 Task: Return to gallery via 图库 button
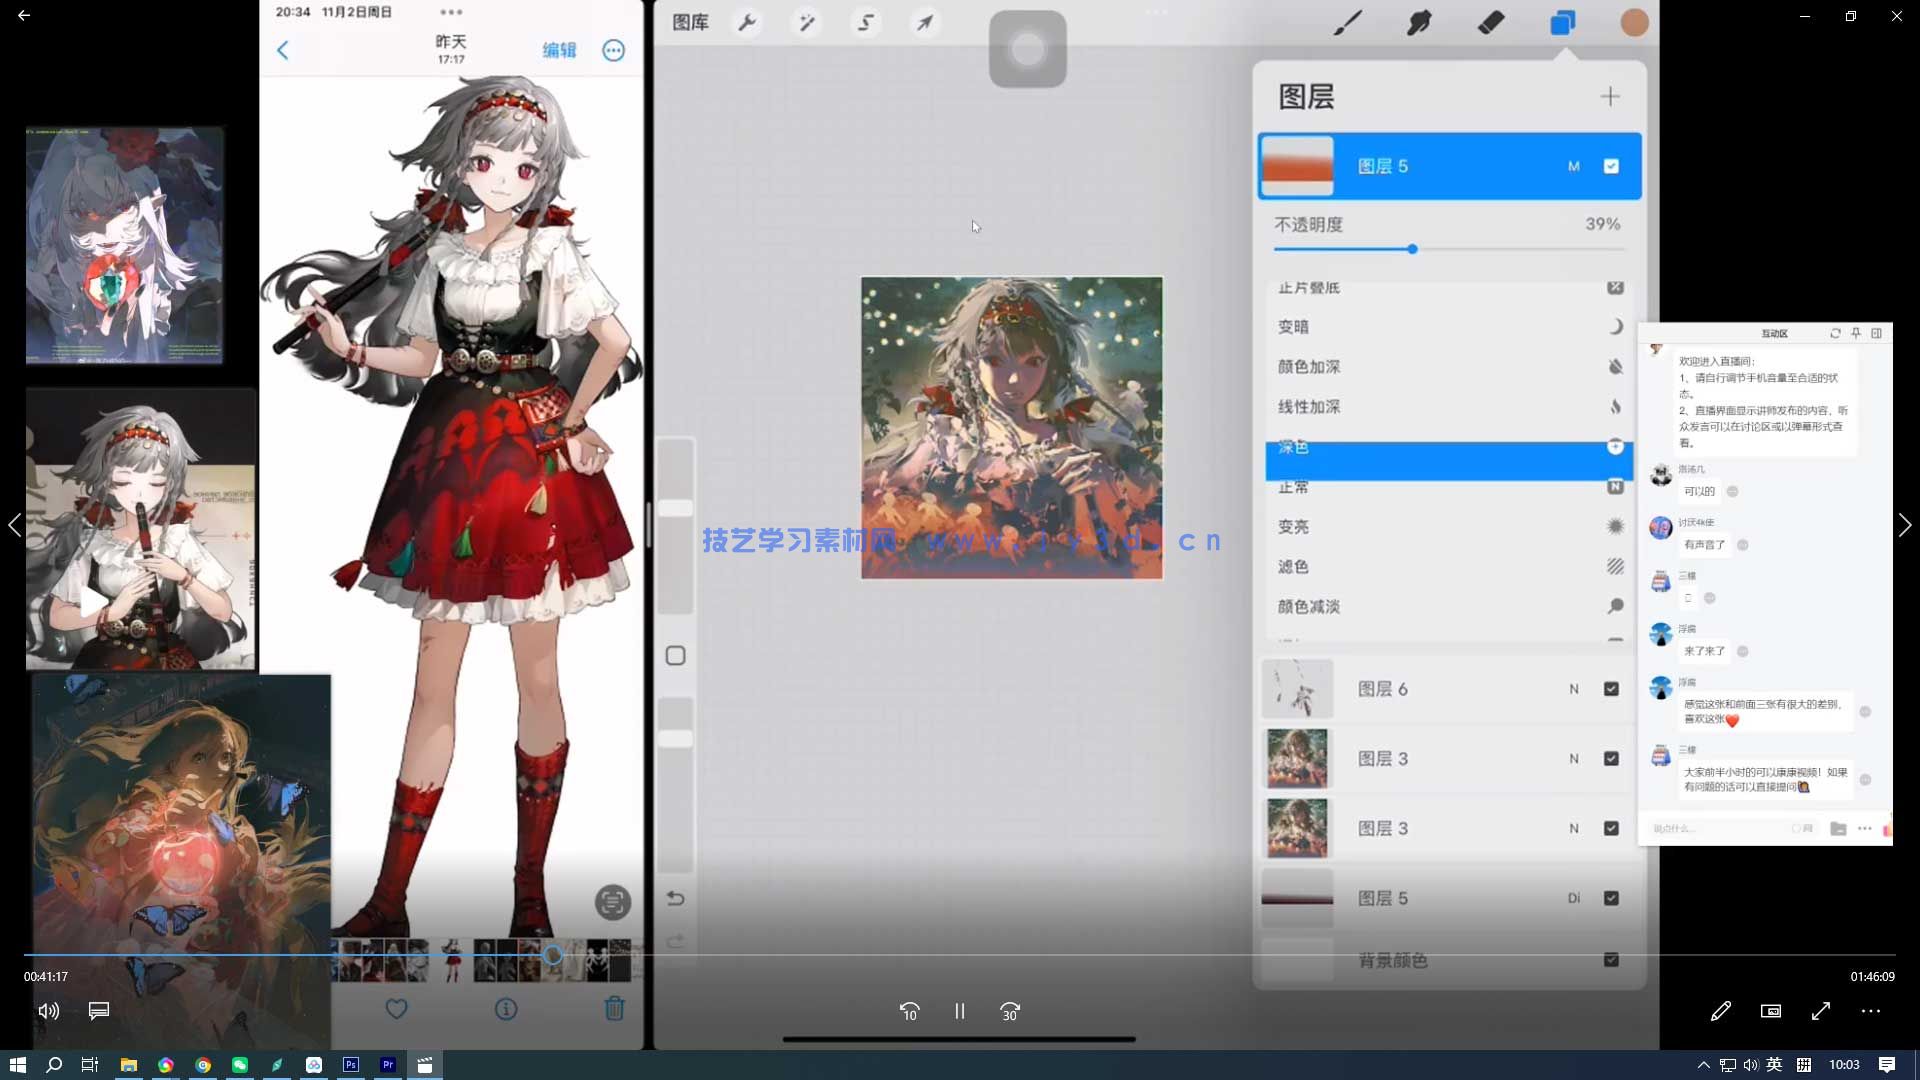[x=689, y=22]
